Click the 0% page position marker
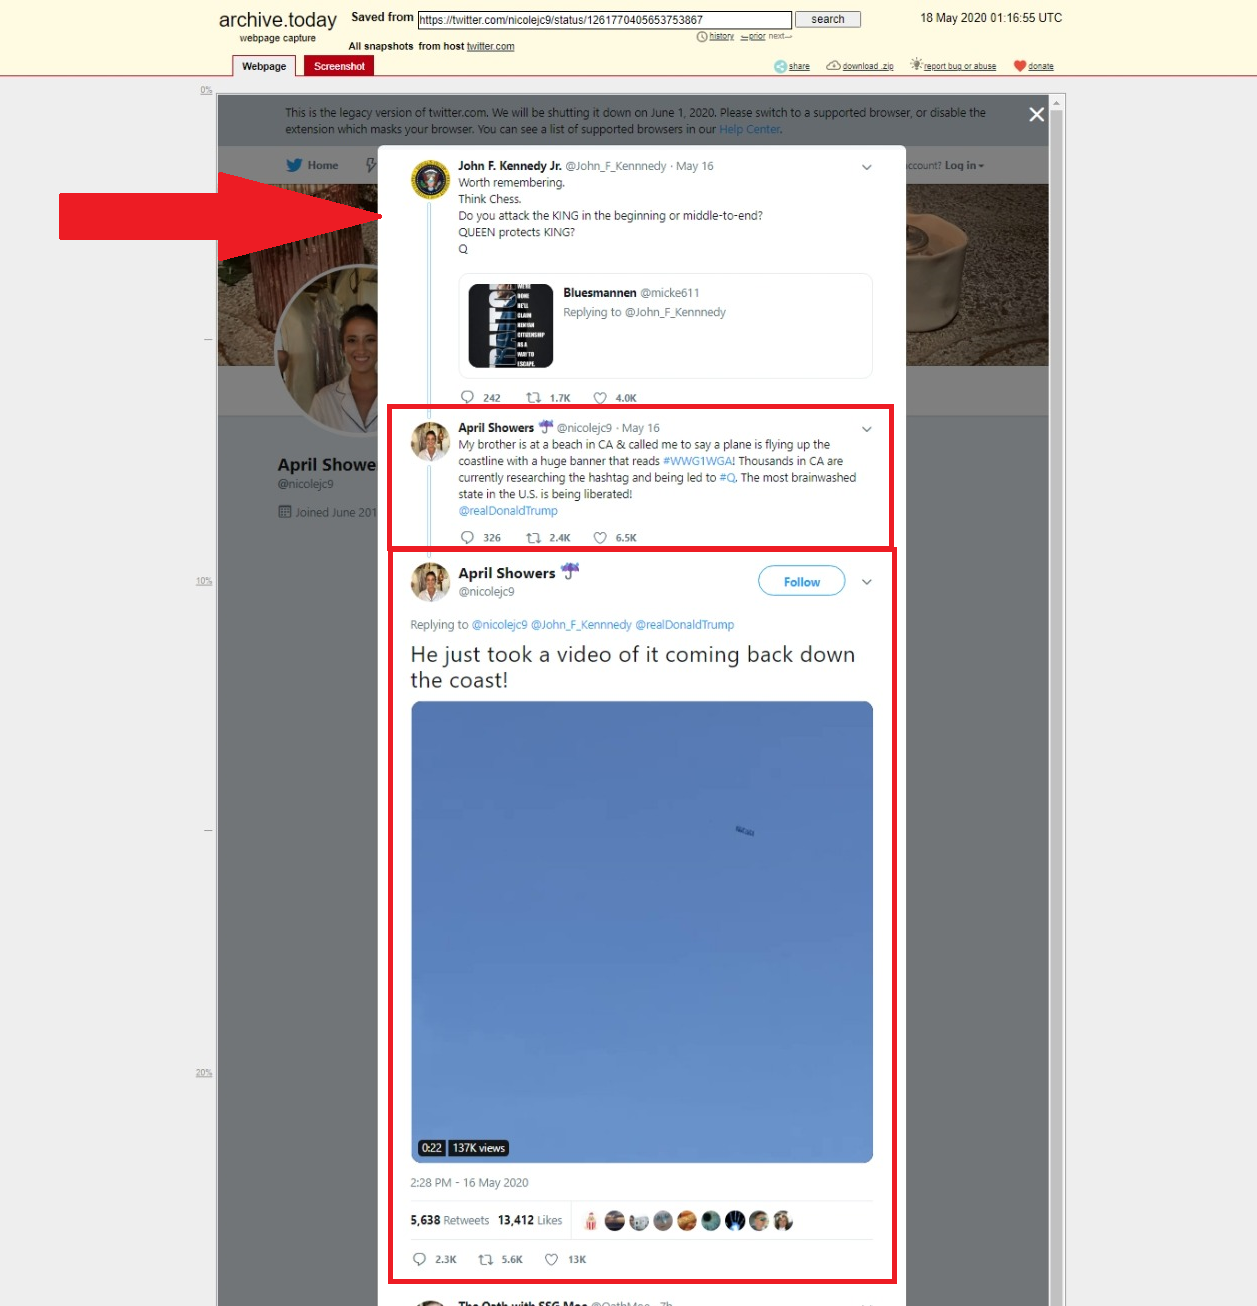The width and height of the screenshot is (1257, 1306). (206, 90)
